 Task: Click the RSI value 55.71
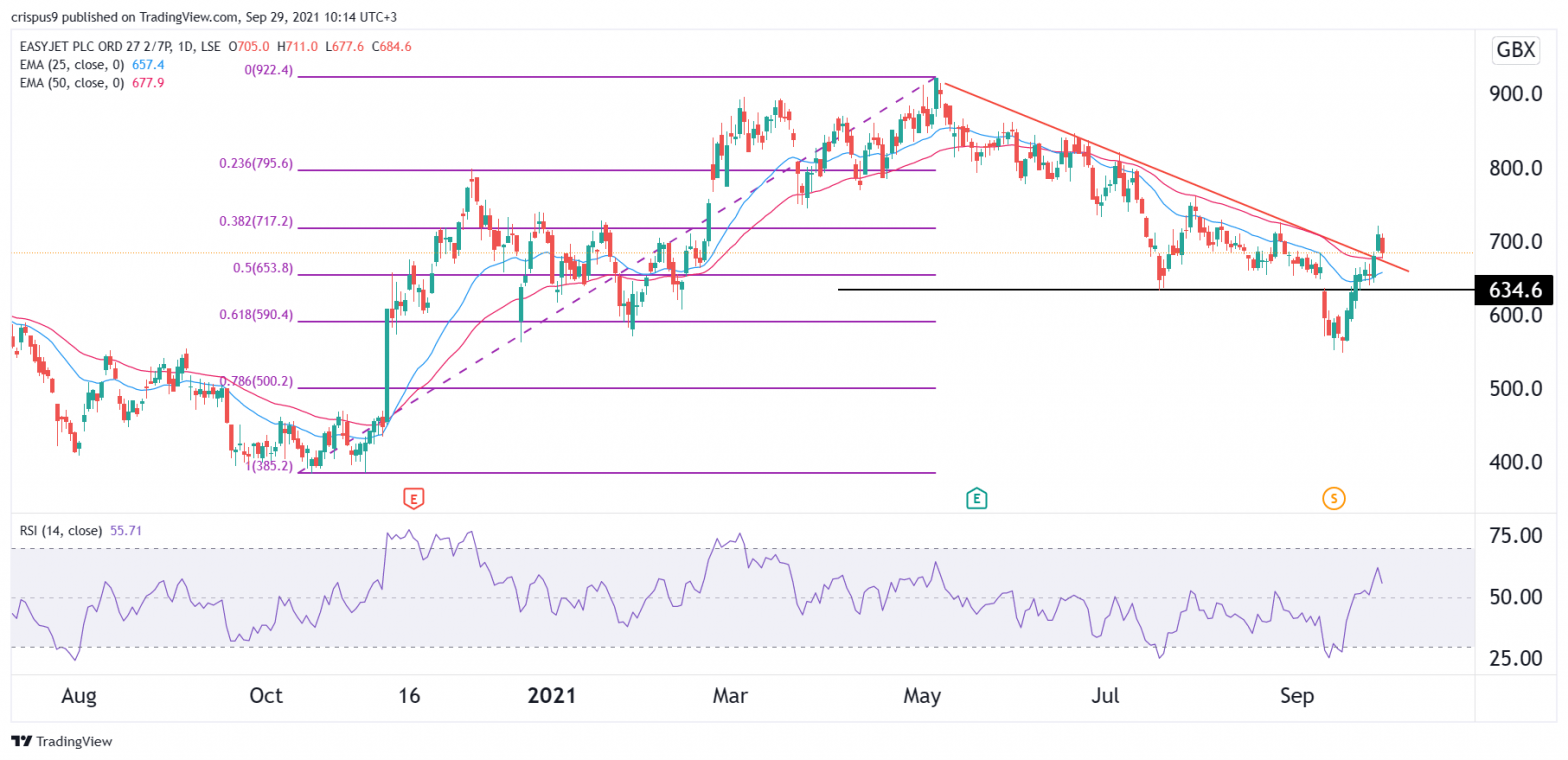(x=126, y=531)
